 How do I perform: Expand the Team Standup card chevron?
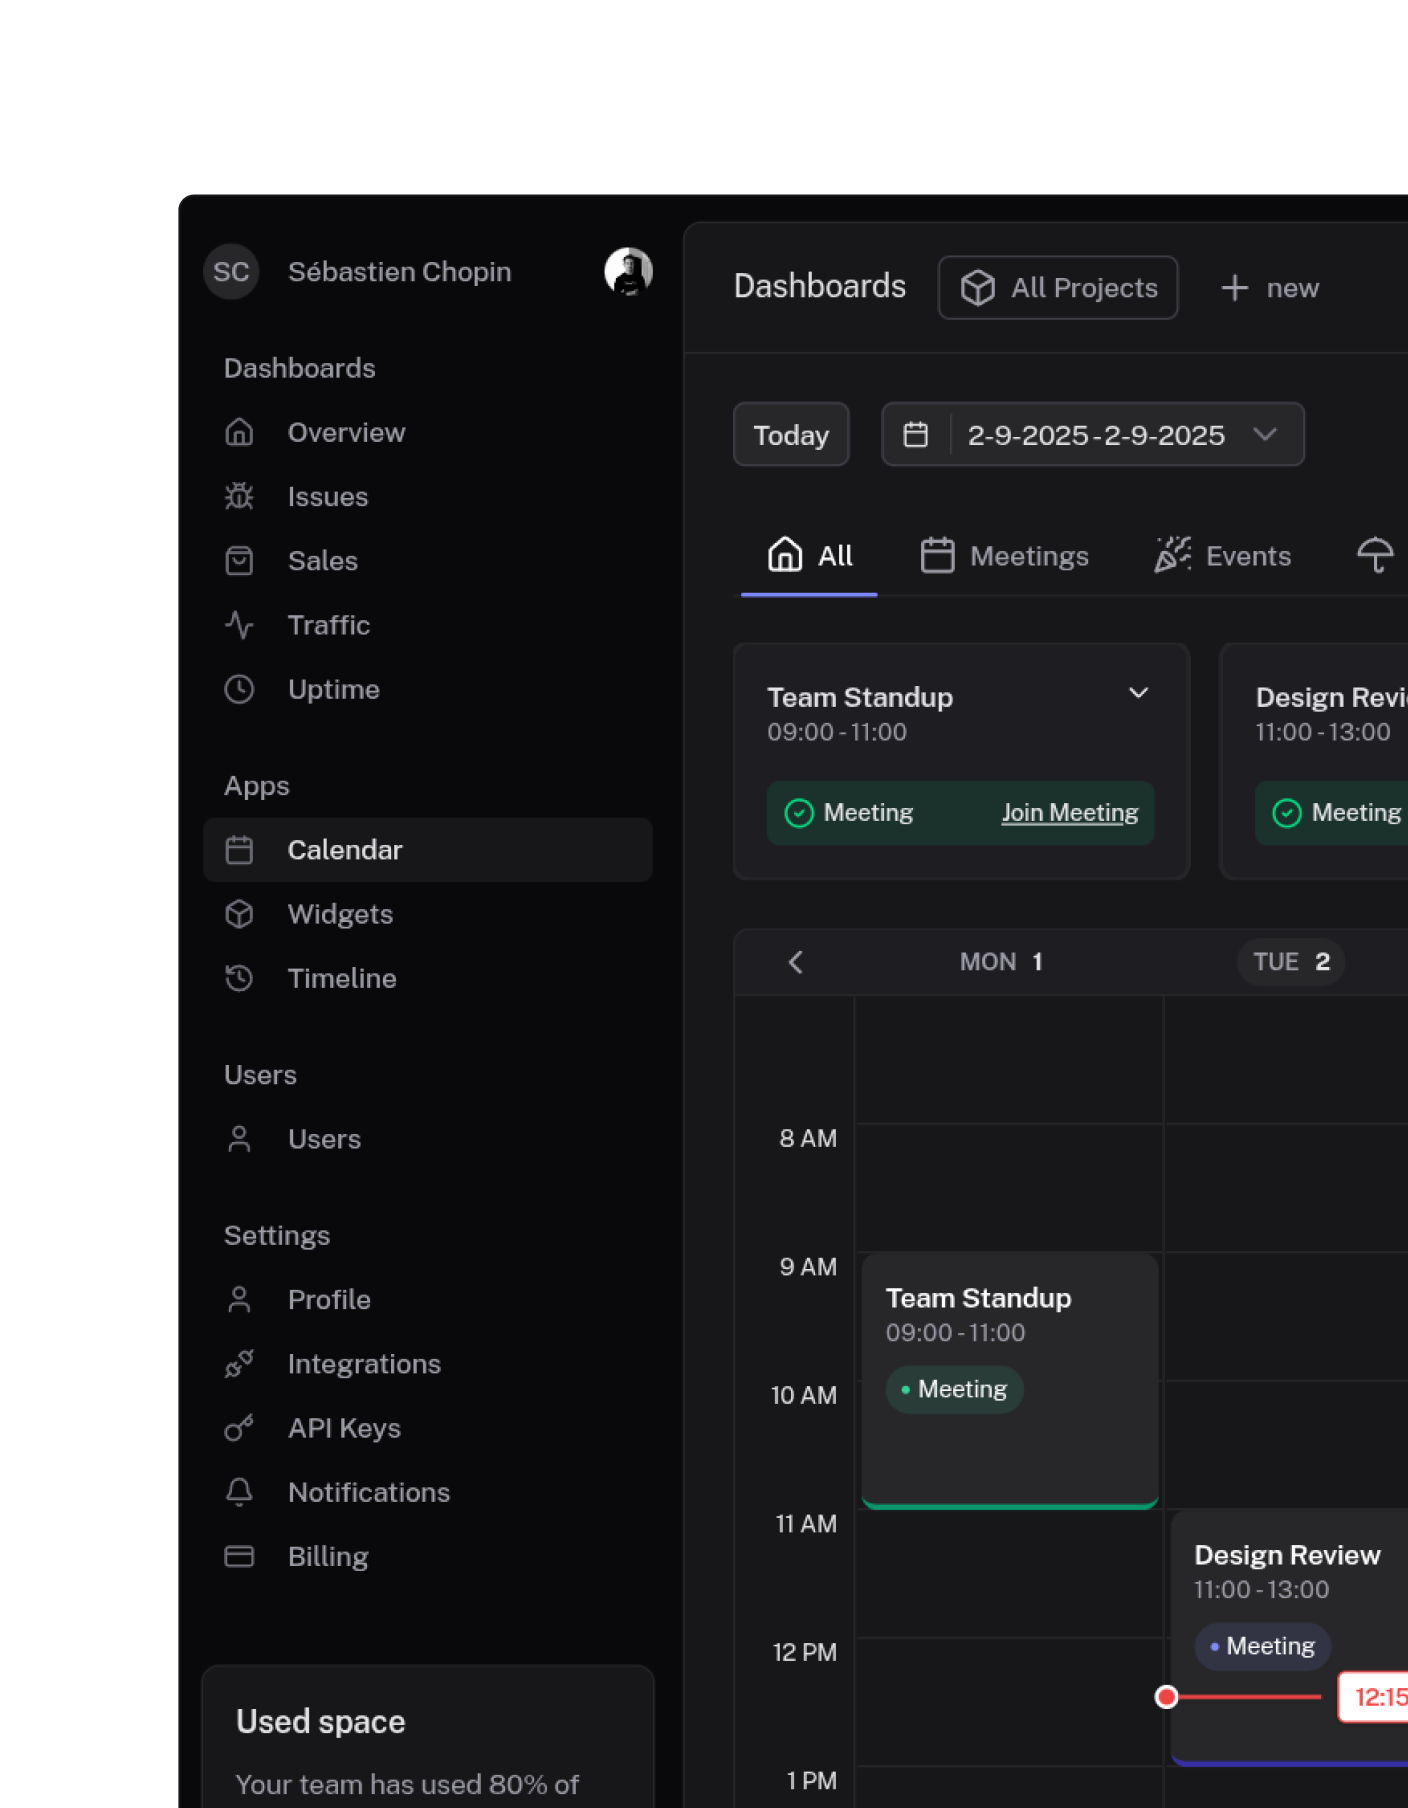(x=1138, y=693)
